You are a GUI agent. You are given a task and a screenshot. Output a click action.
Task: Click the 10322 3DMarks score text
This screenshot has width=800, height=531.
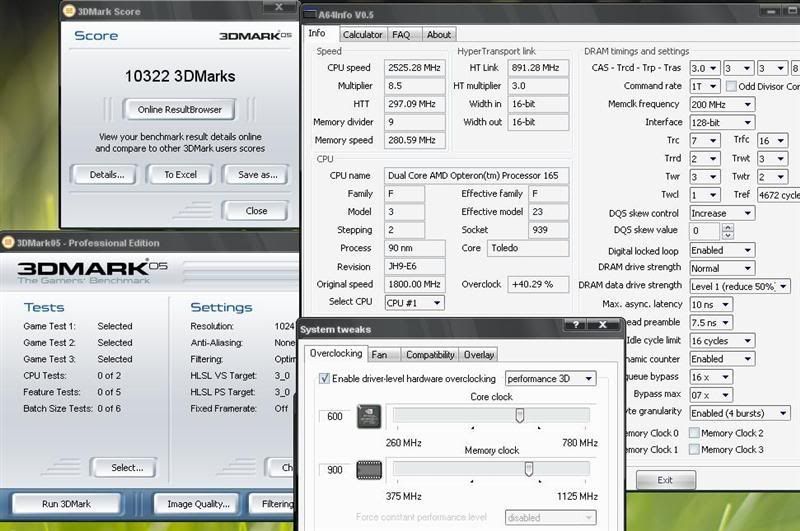(180, 76)
